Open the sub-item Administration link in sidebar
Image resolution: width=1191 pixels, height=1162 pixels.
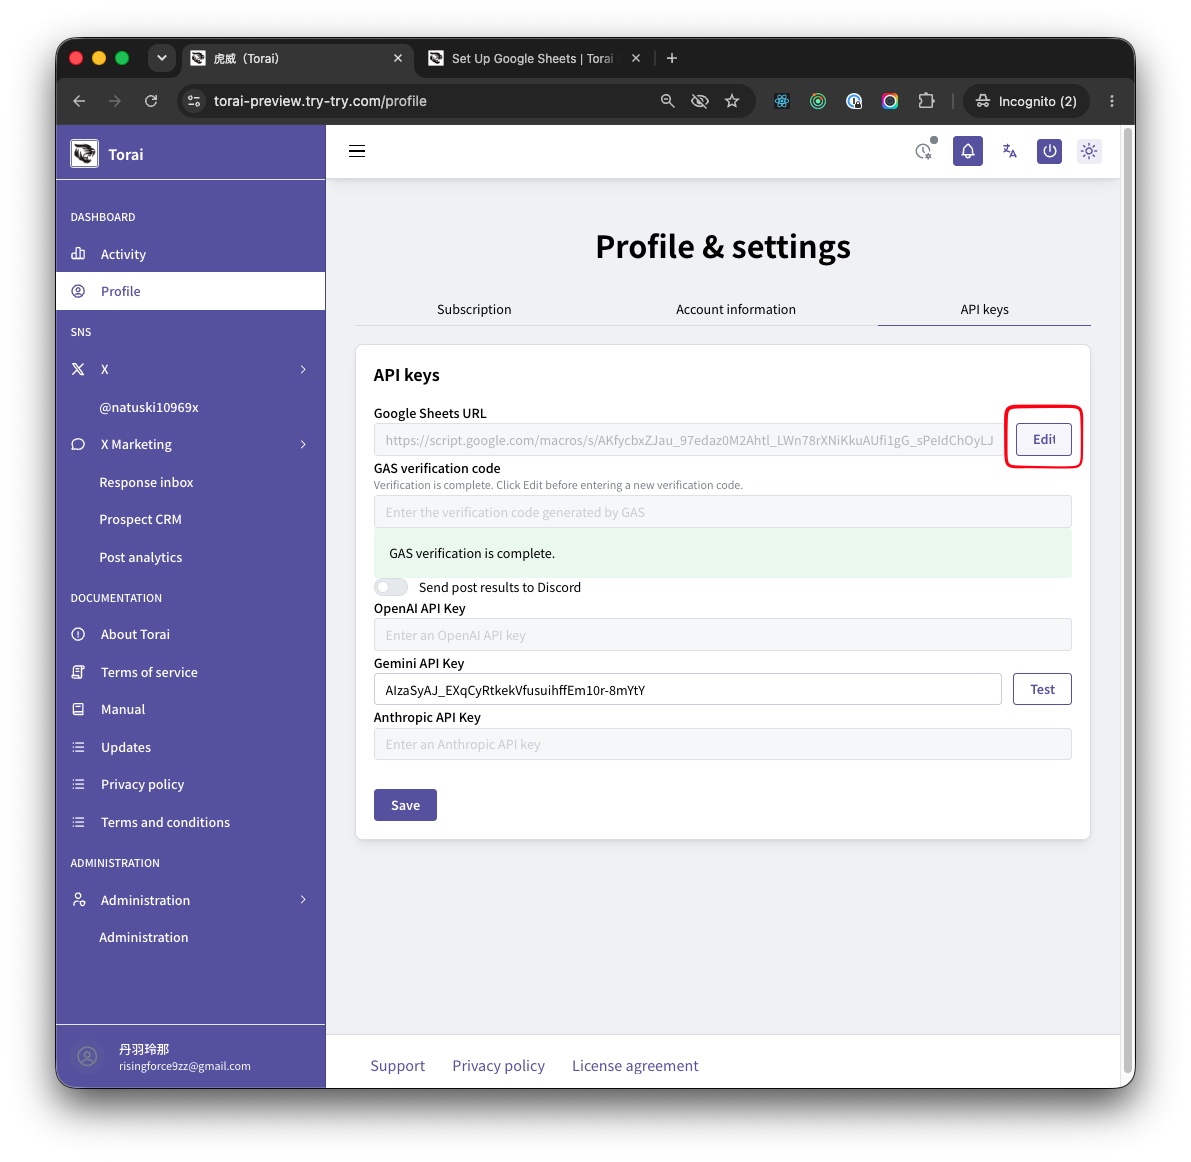(144, 937)
